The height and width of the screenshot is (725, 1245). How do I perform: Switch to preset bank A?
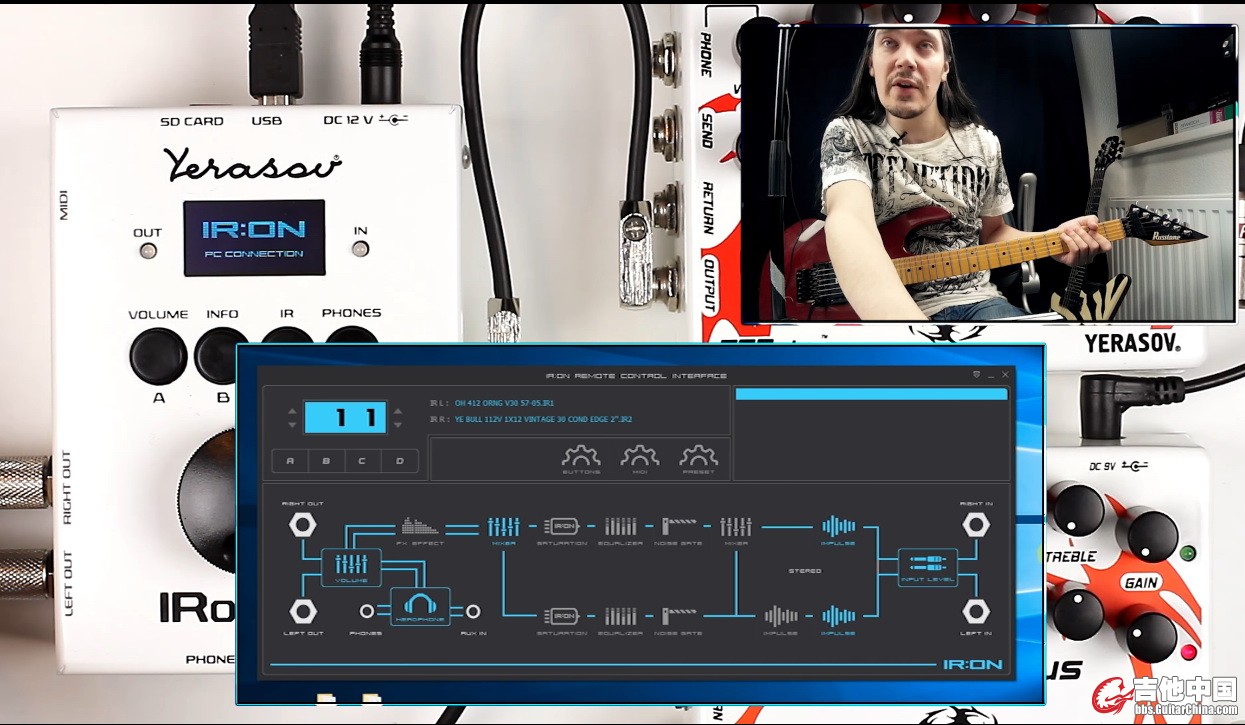coord(290,461)
